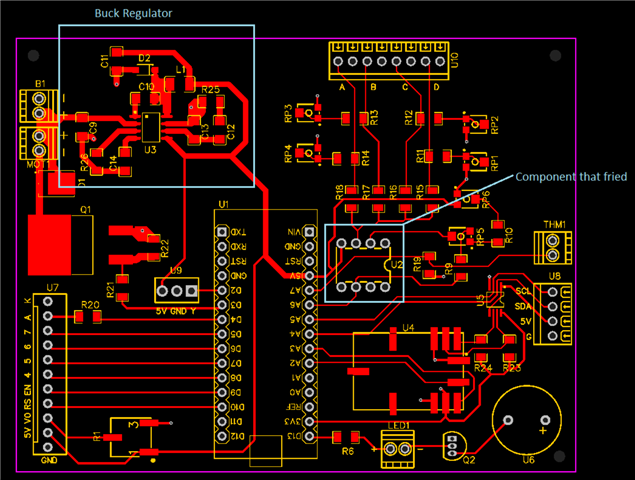Click the D12 pad on U1
Image resolution: width=635 pixels, height=480 pixels.
222,436
